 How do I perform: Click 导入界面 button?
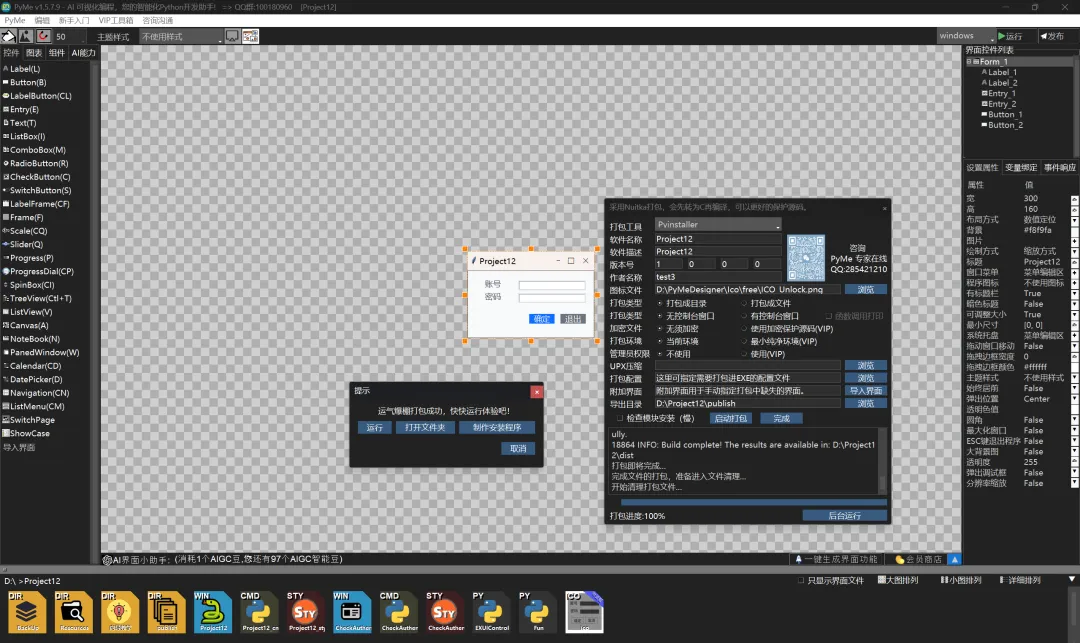(x=866, y=390)
